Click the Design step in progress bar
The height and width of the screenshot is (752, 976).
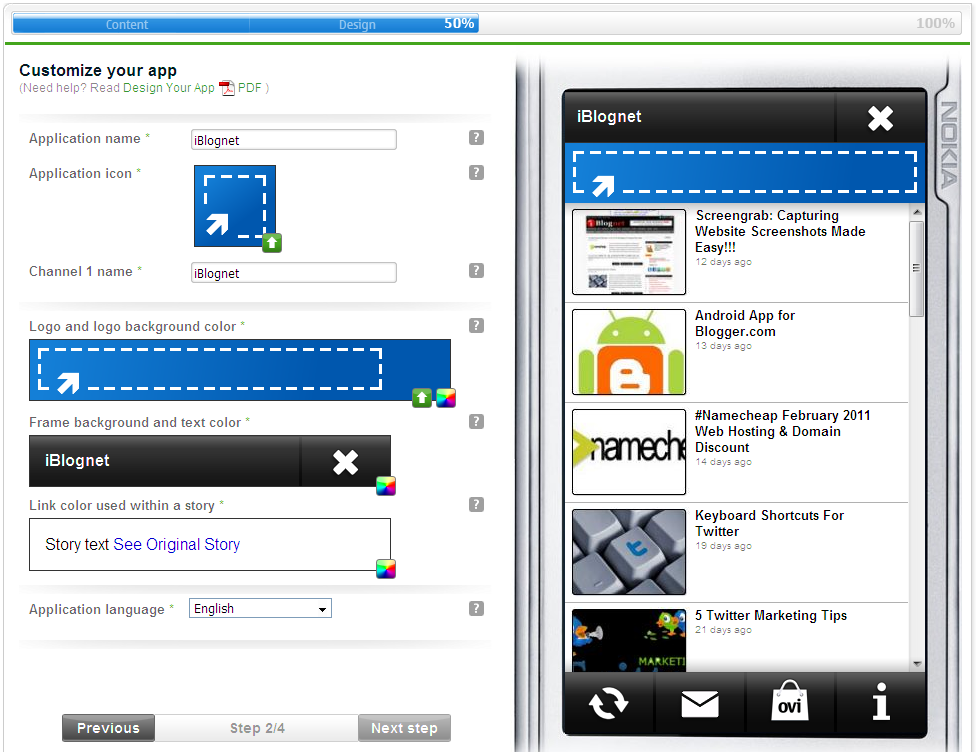click(357, 24)
